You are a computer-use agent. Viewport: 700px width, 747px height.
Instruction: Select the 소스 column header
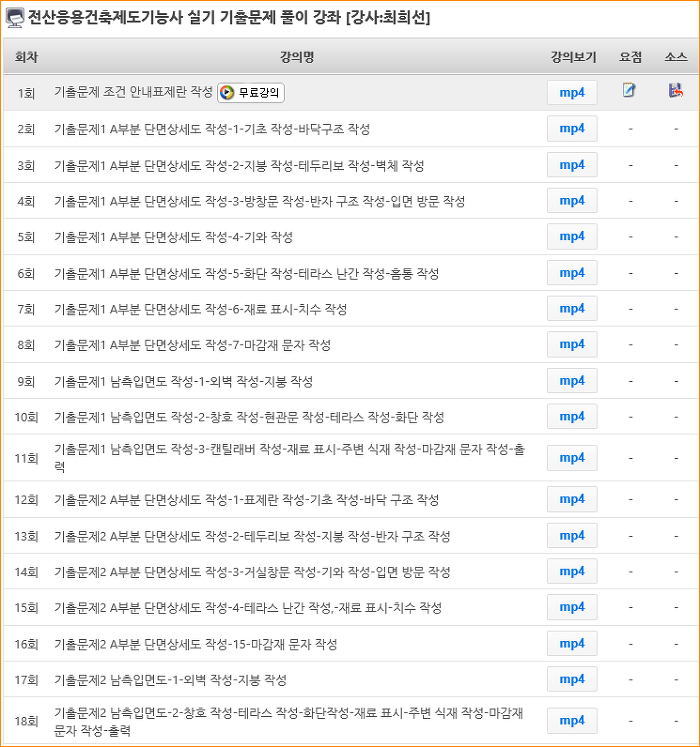point(676,57)
